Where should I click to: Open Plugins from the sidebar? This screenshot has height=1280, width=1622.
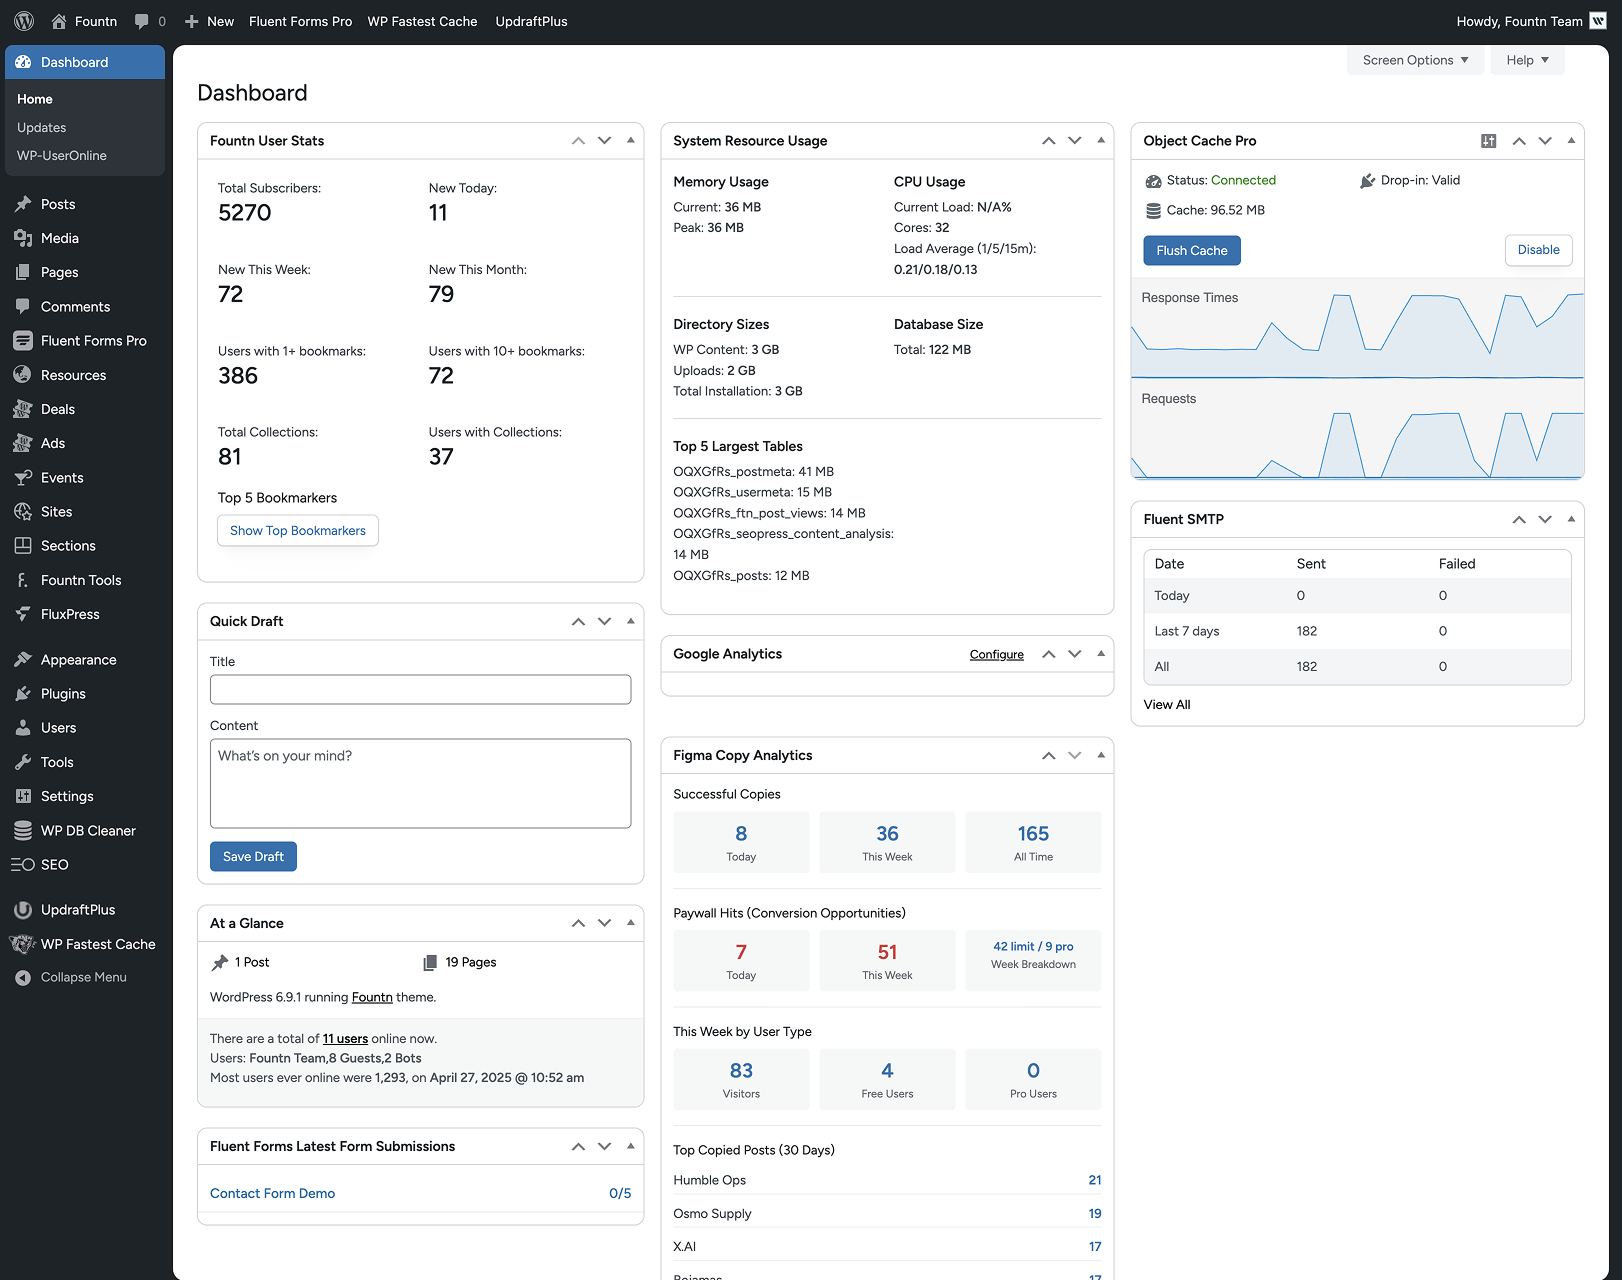click(63, 694)
